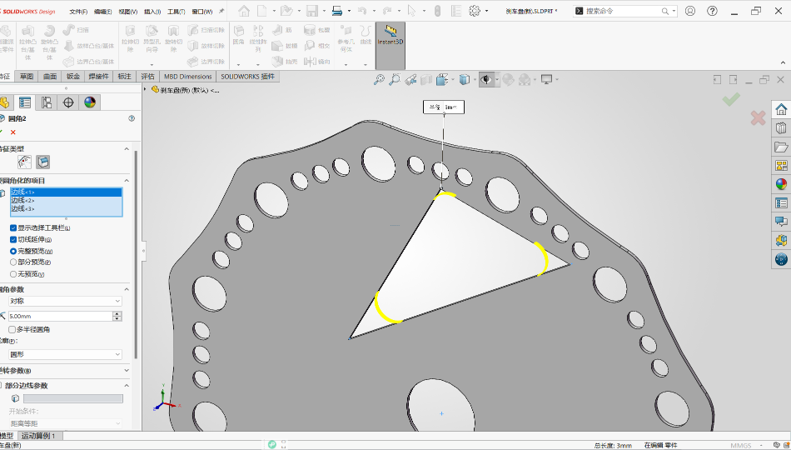This screenshot has height=450, width=791.
Task: Open SOLIDWORKS Resources home in task pane
Action: [x=781, y=109]
